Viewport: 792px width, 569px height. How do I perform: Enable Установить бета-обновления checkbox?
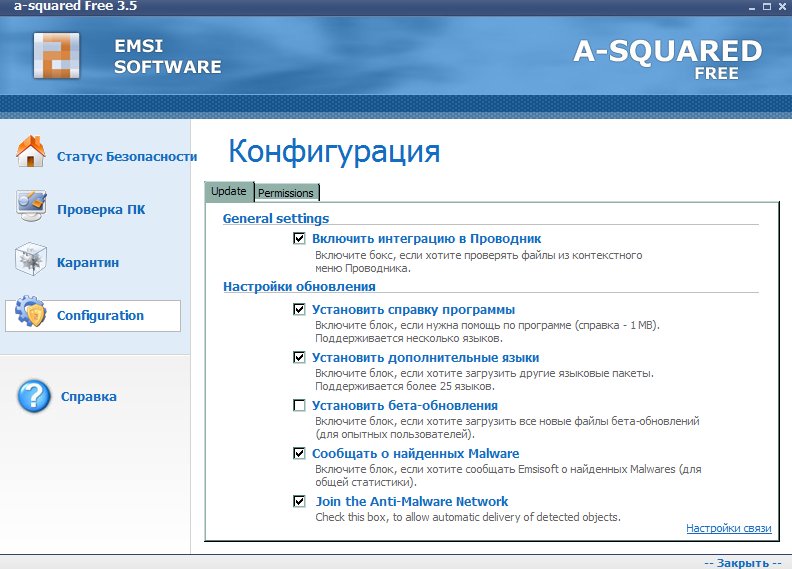coord(299,405)
